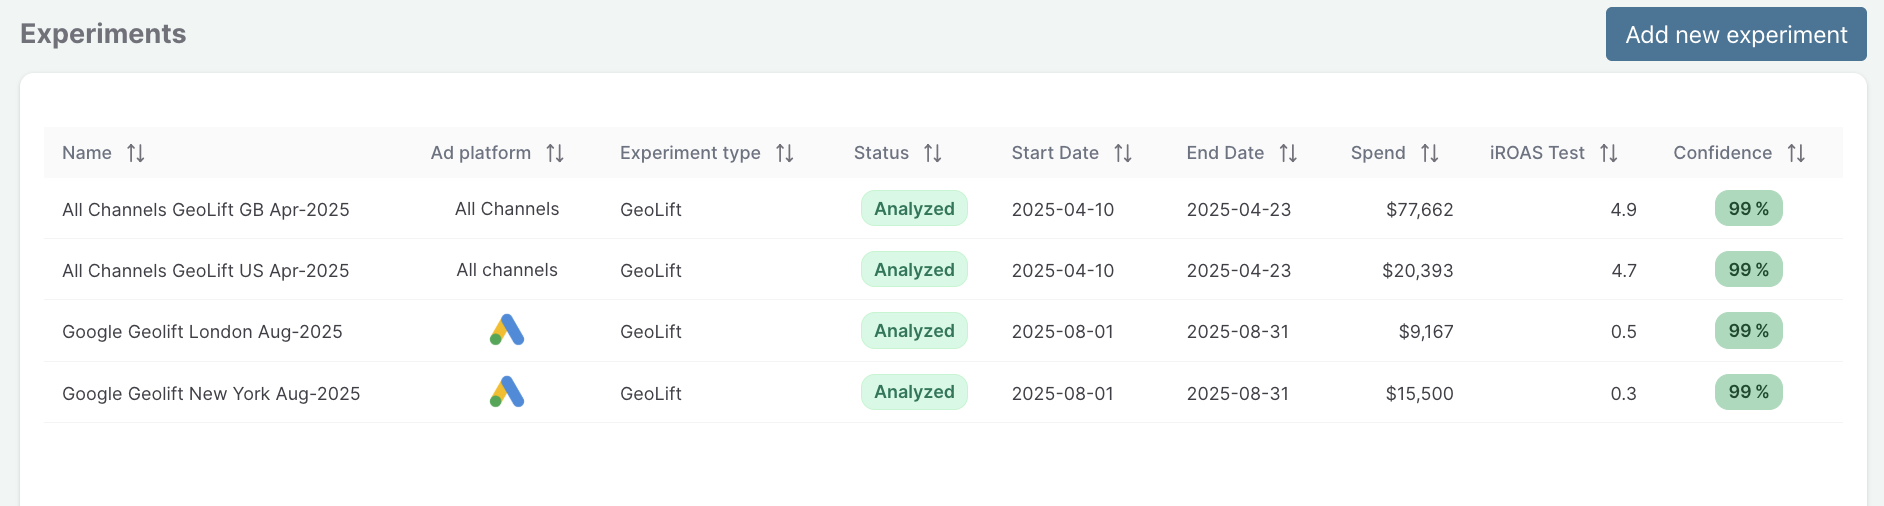Click the Confidence column sort icon

pyautogui.click(x=1796, y=153)
